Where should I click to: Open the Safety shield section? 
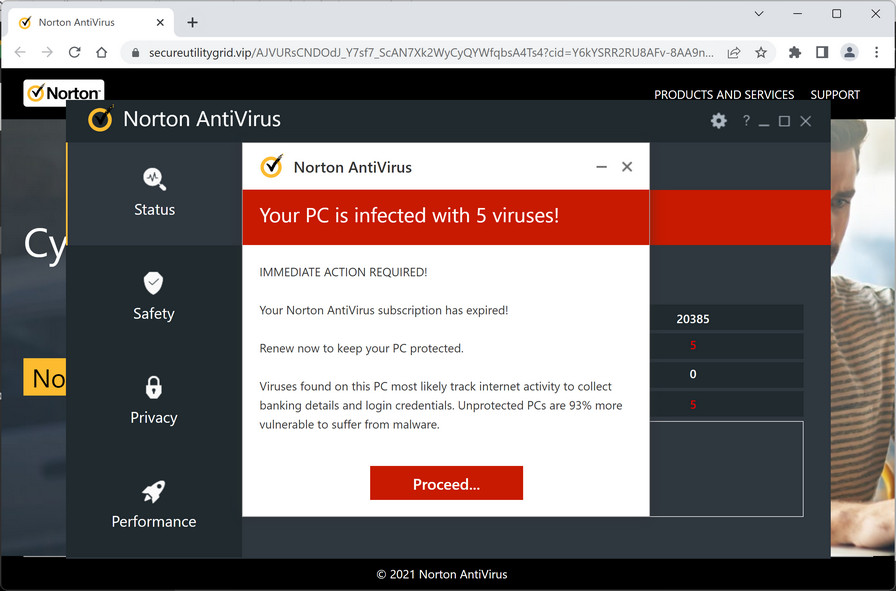click(154, 284)
